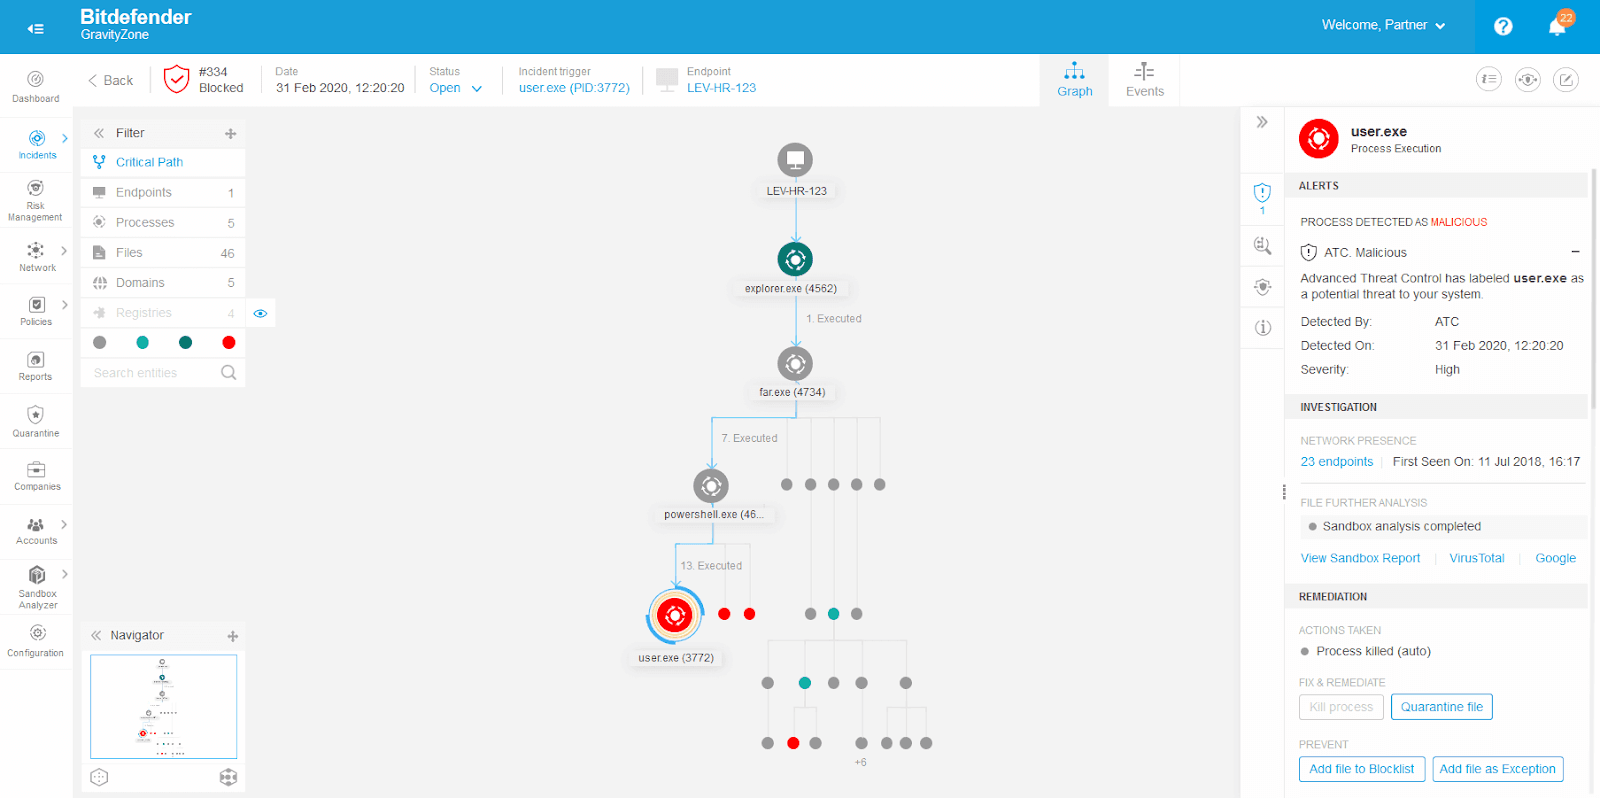This screenshot has height=798, width=1600.
Task: Open Network section in the sidebar
Action: [37, 256]
